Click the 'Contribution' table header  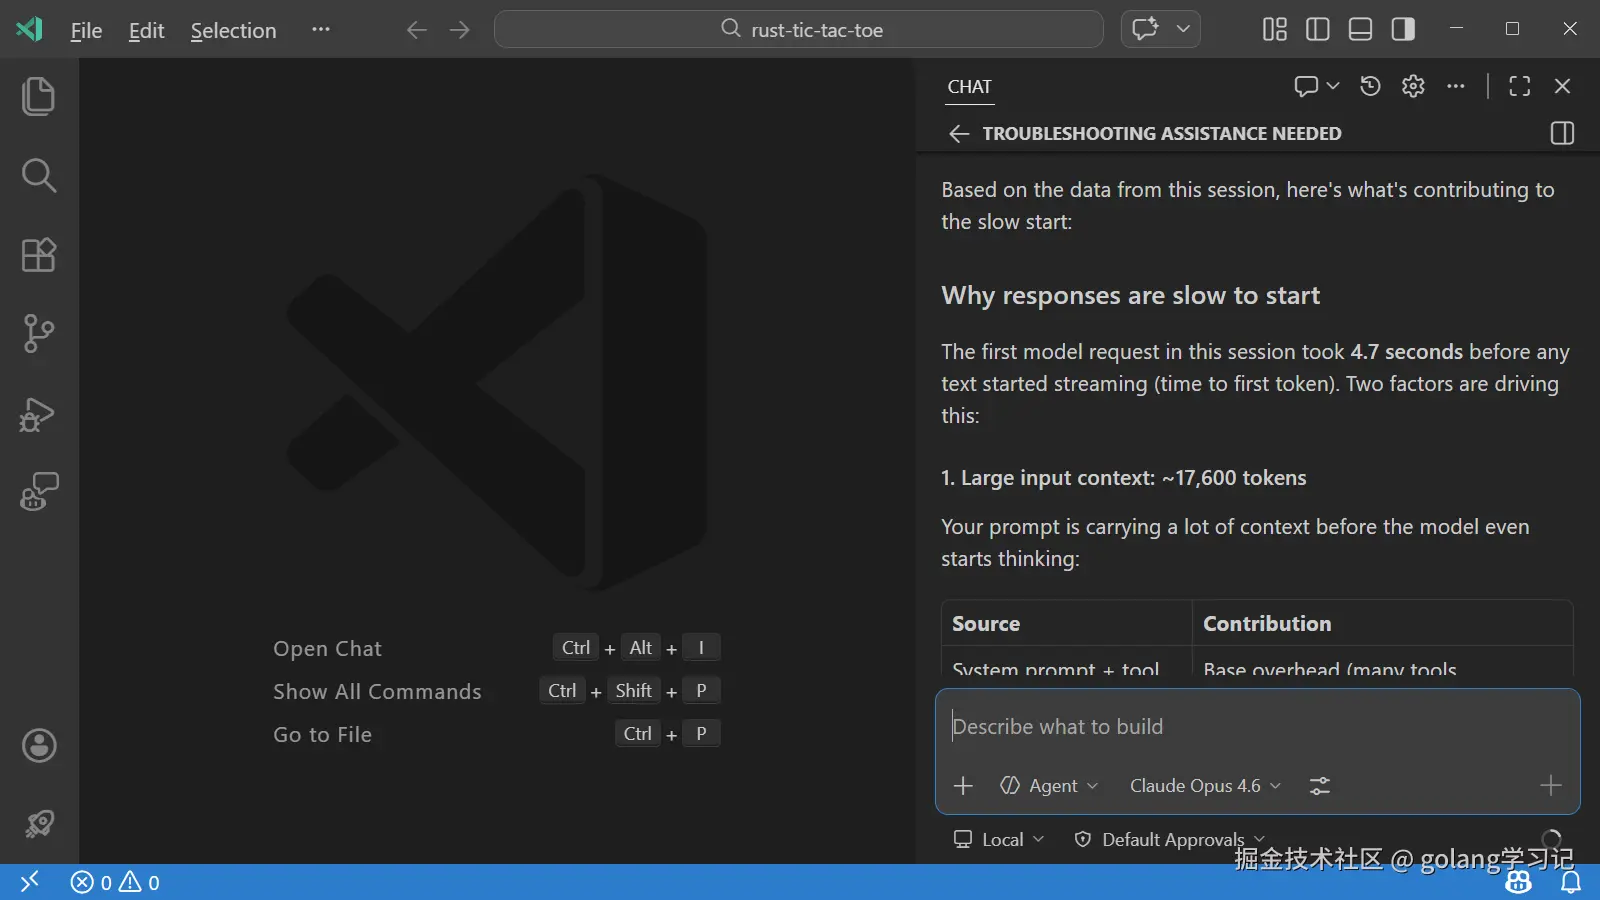click(1267, 624)
